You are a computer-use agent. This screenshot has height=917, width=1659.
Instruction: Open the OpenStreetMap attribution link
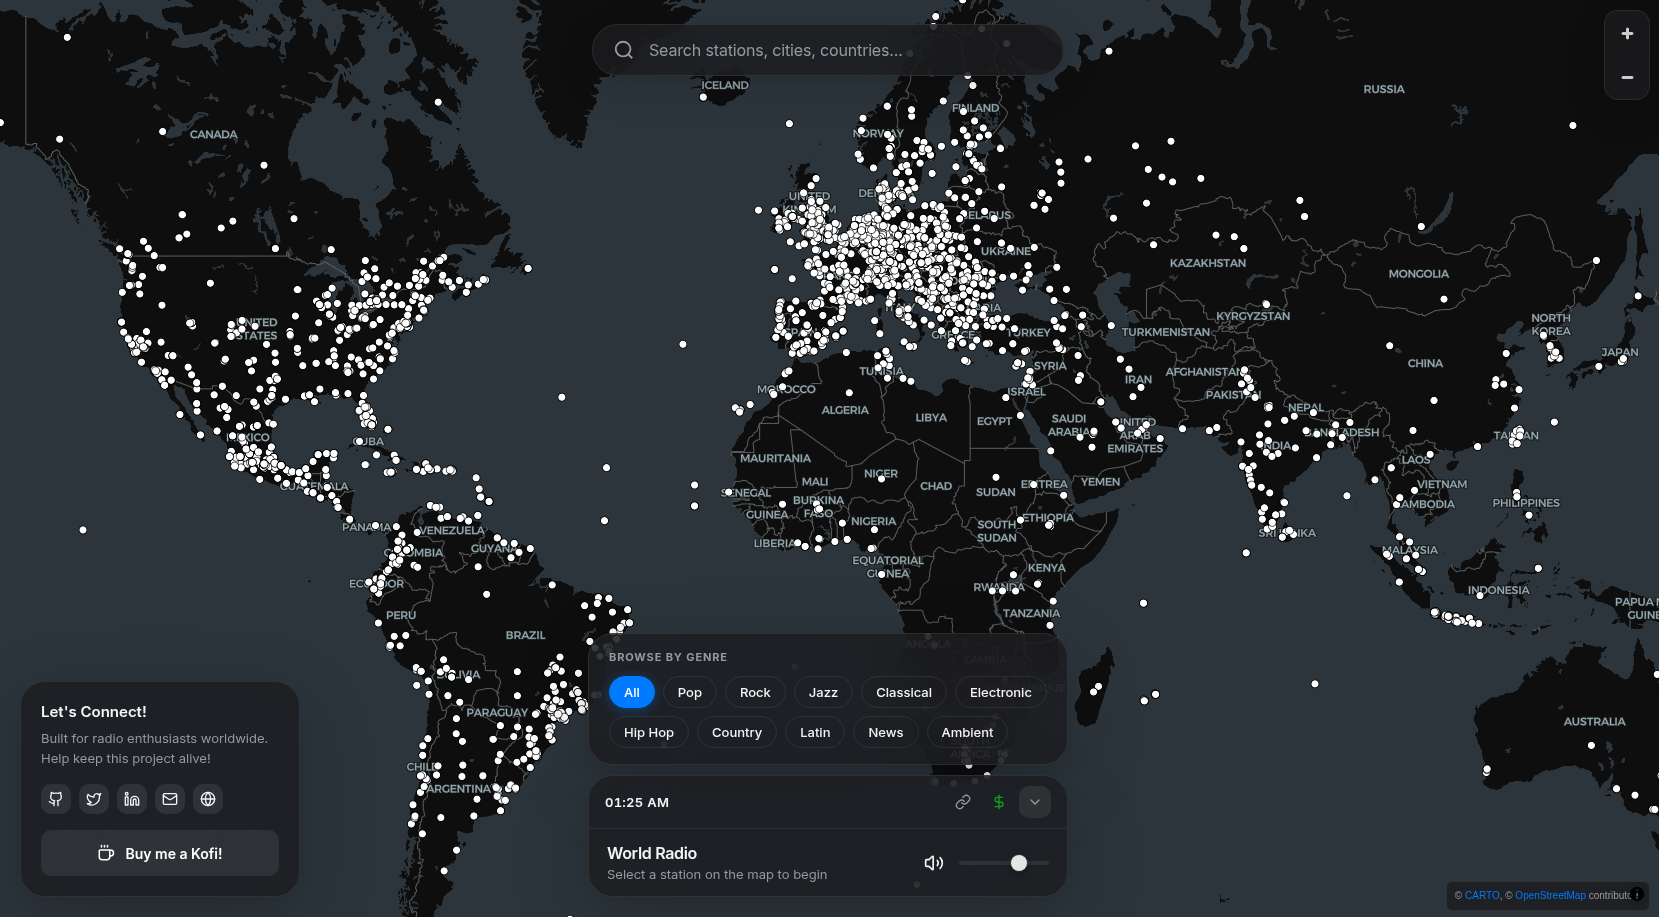coord(1550,895)
